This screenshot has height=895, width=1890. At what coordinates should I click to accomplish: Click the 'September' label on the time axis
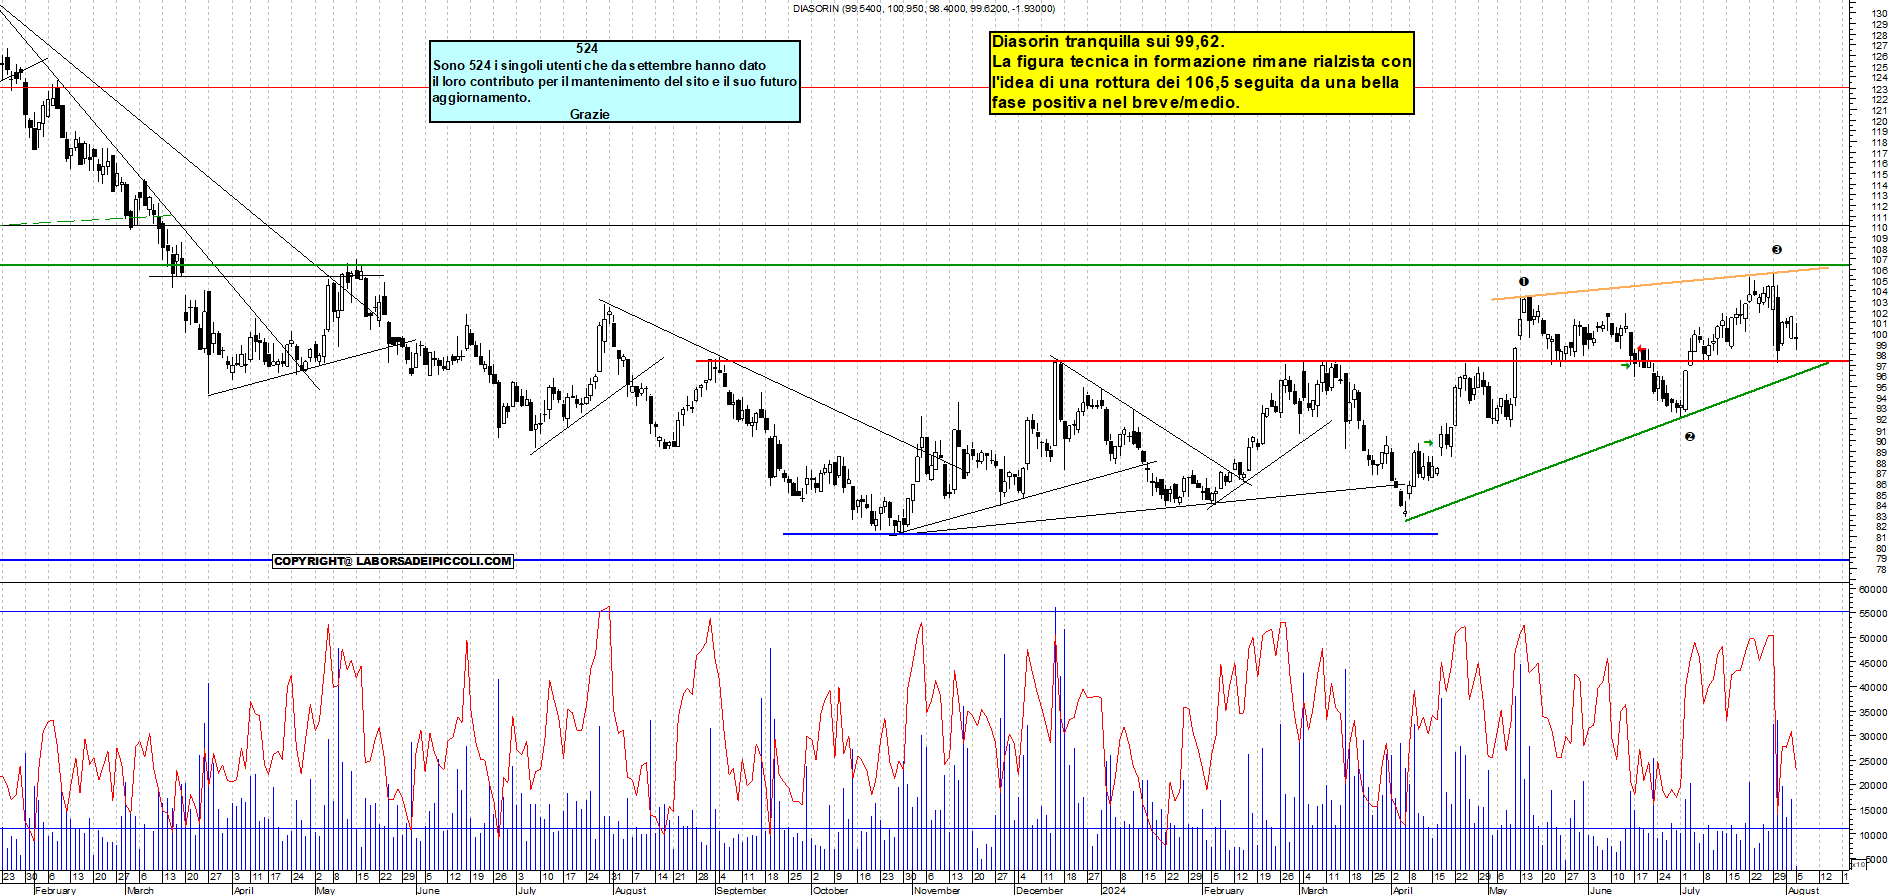742,890
